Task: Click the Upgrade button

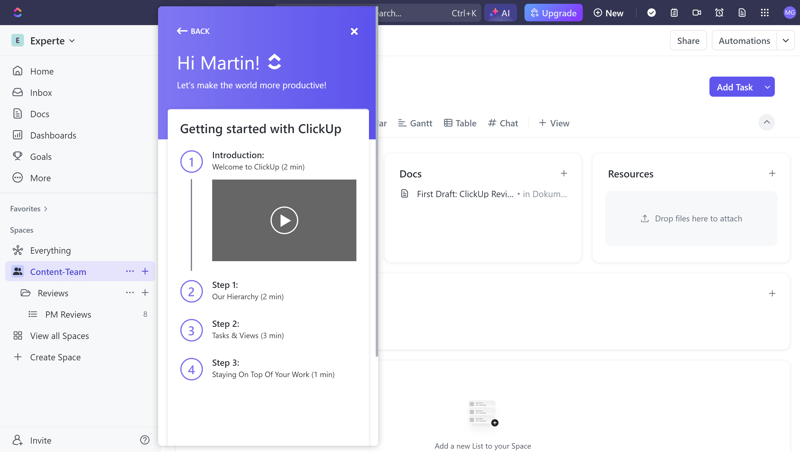Action: pos(554,13)
